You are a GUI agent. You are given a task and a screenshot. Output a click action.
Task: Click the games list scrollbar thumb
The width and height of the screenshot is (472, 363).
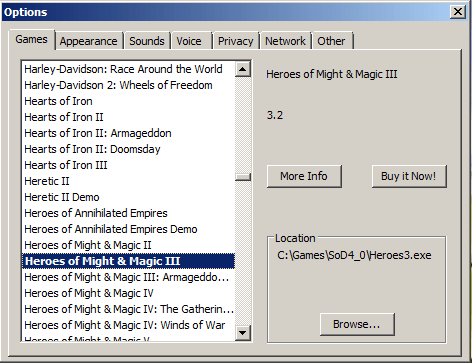point(243,177)
